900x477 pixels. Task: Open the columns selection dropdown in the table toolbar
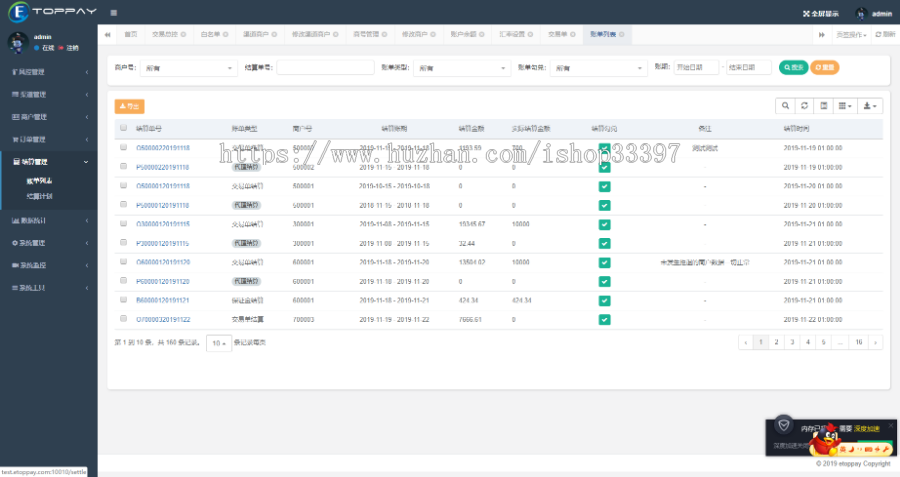[845, 105]
